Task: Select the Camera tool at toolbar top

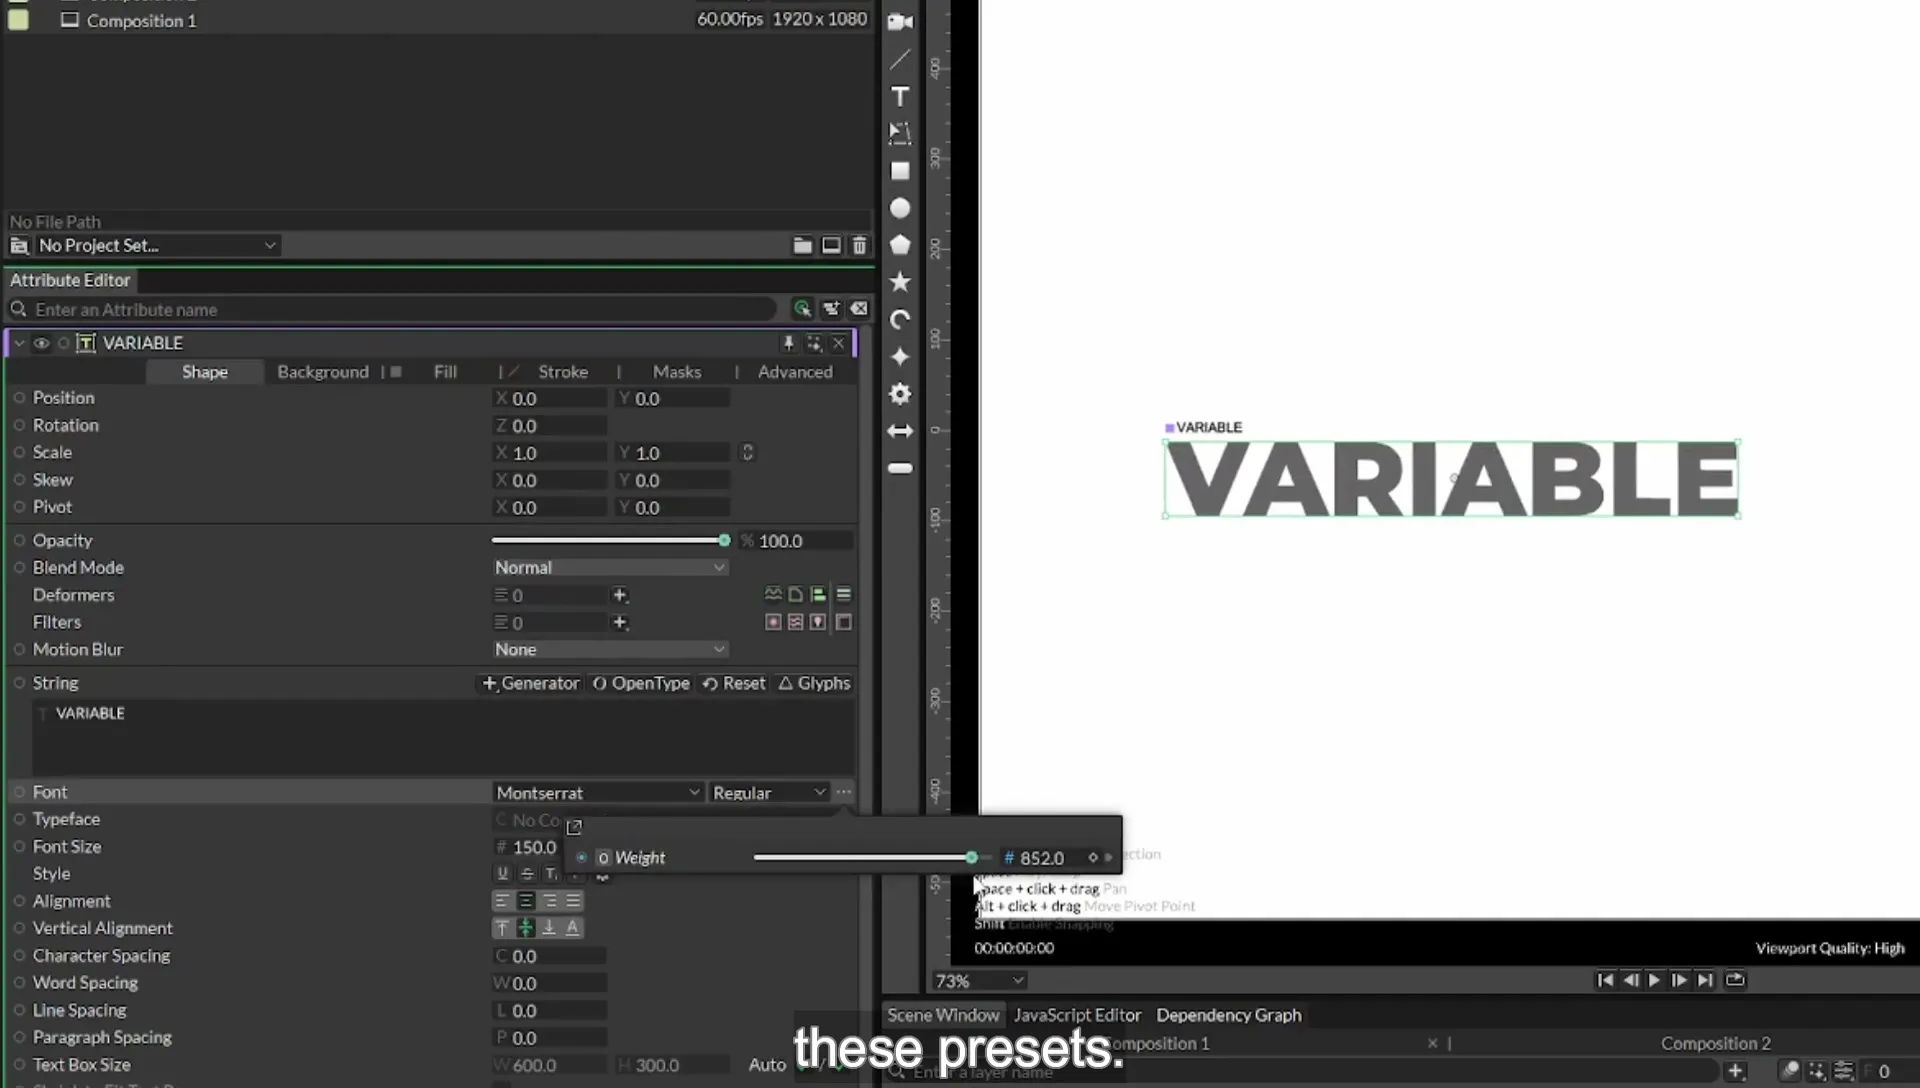Action: click(900, 22)
